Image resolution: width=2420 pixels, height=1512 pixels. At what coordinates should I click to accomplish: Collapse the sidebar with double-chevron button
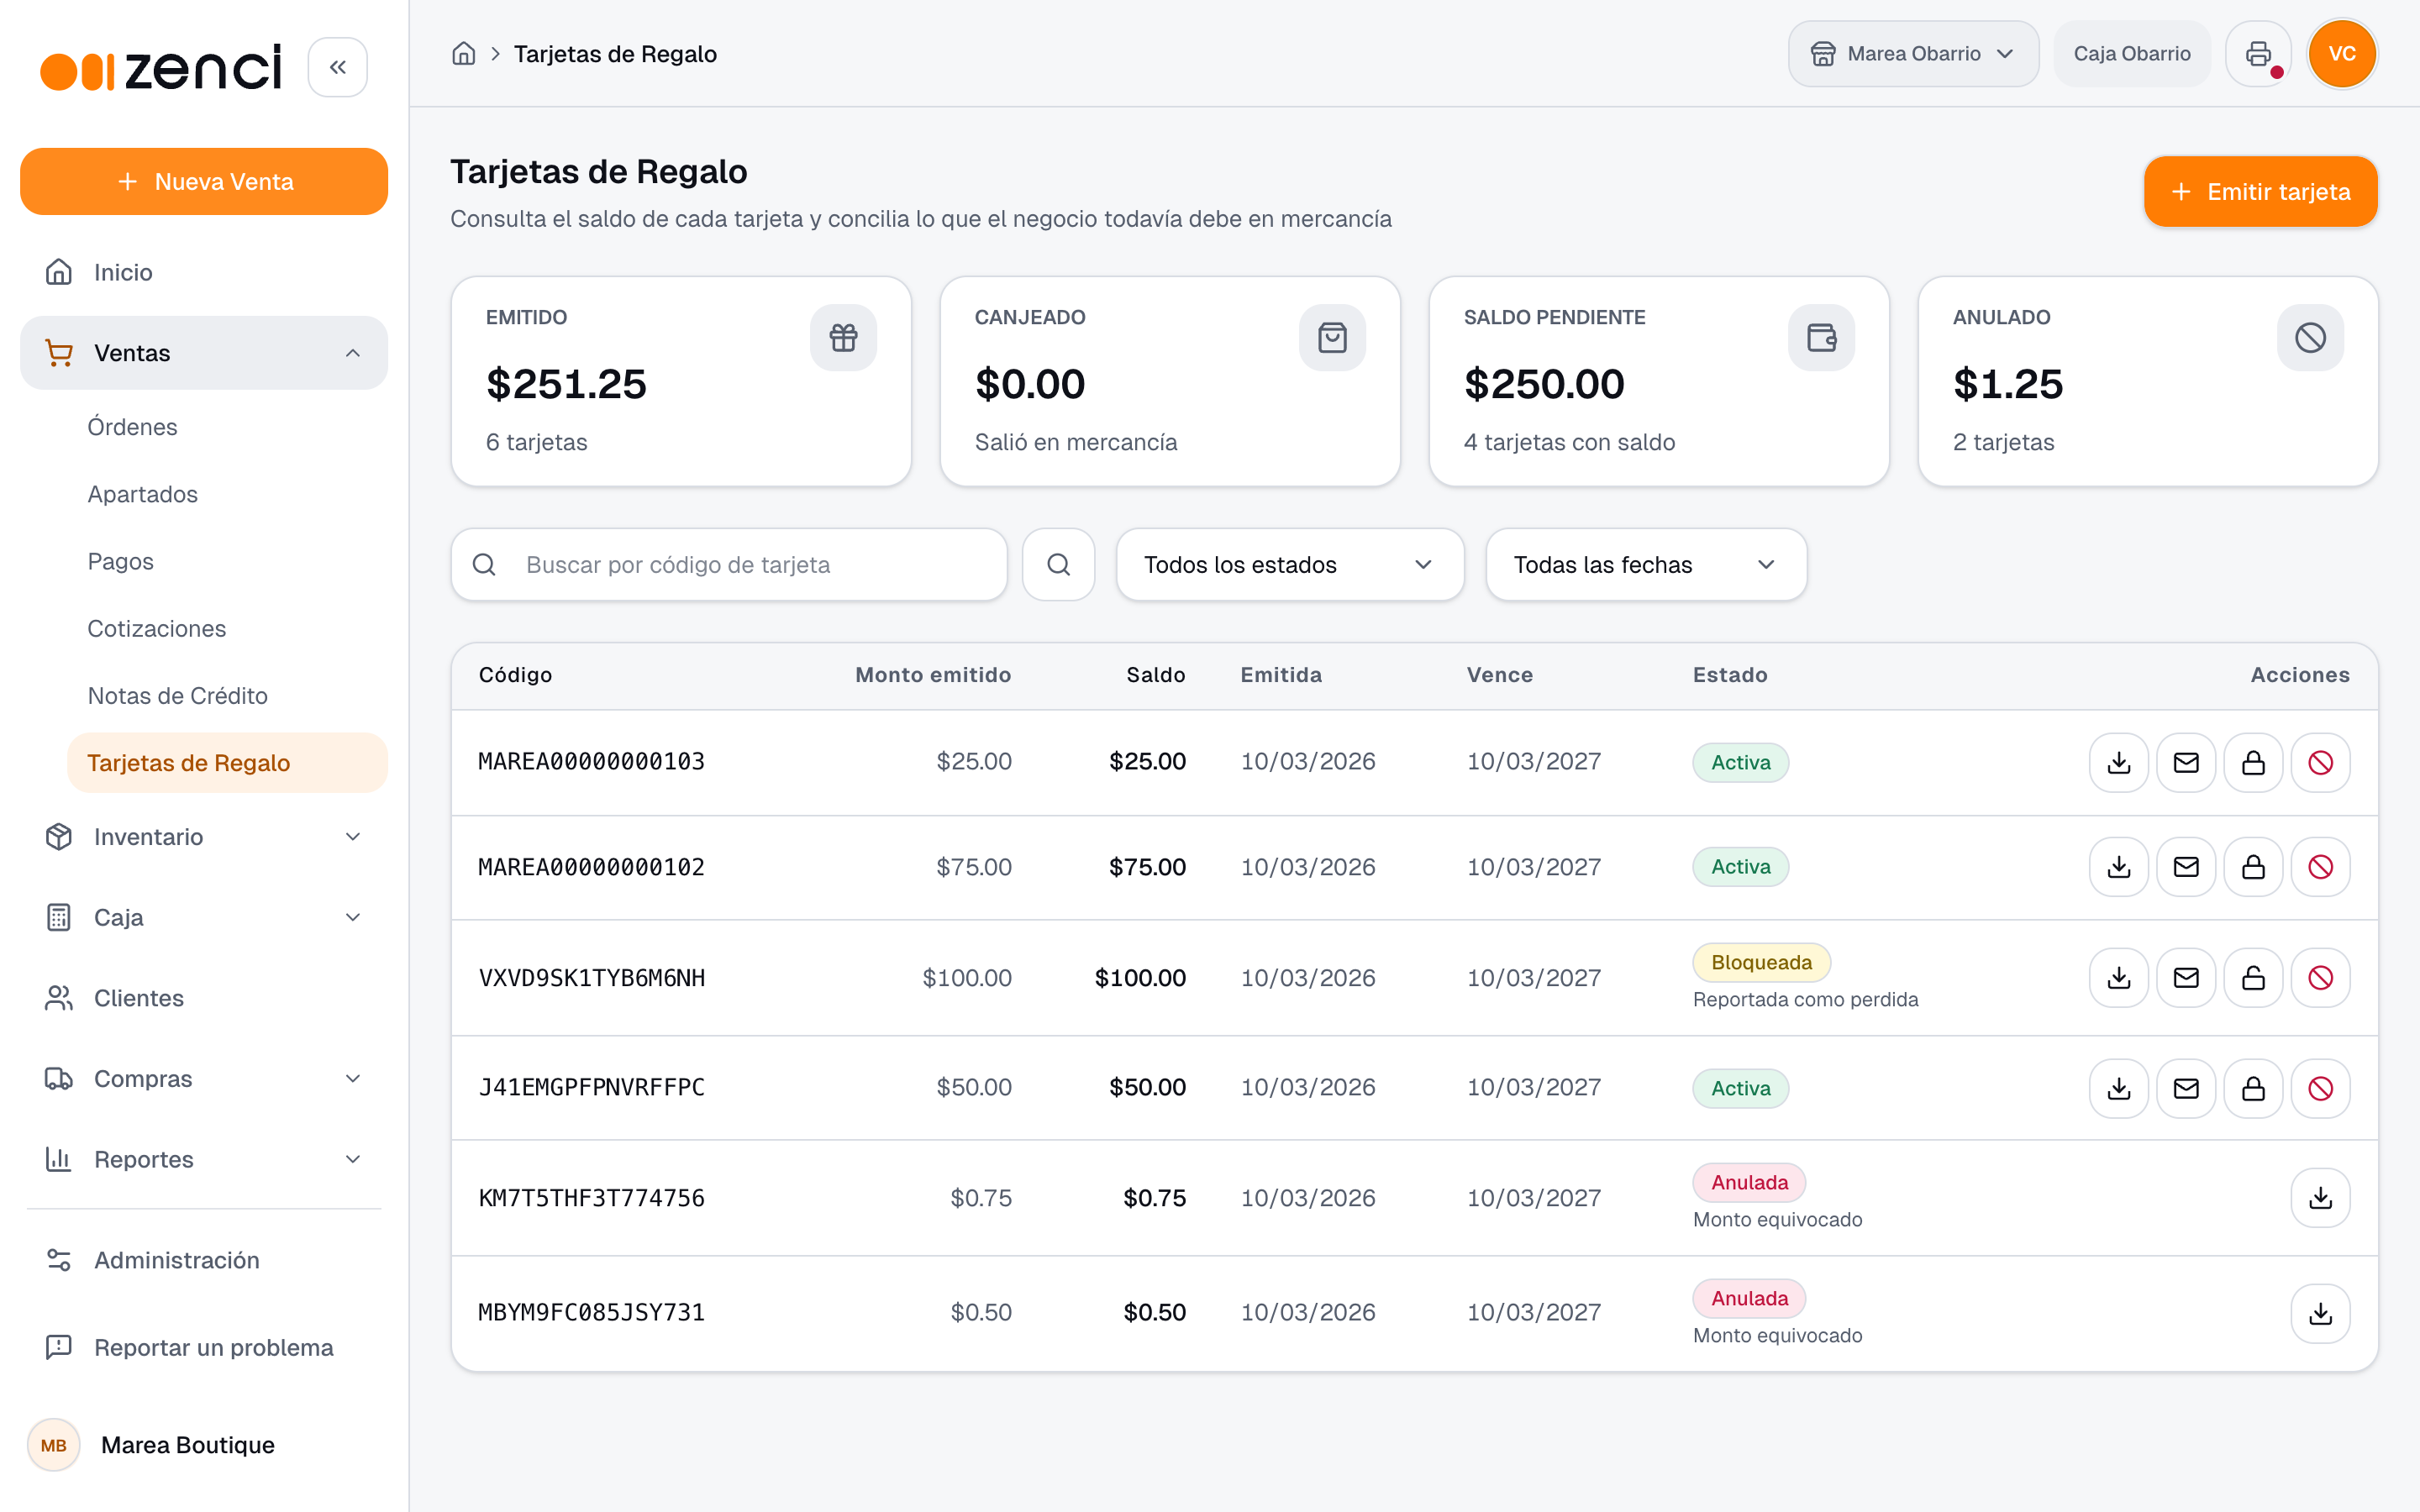point(338,67)
